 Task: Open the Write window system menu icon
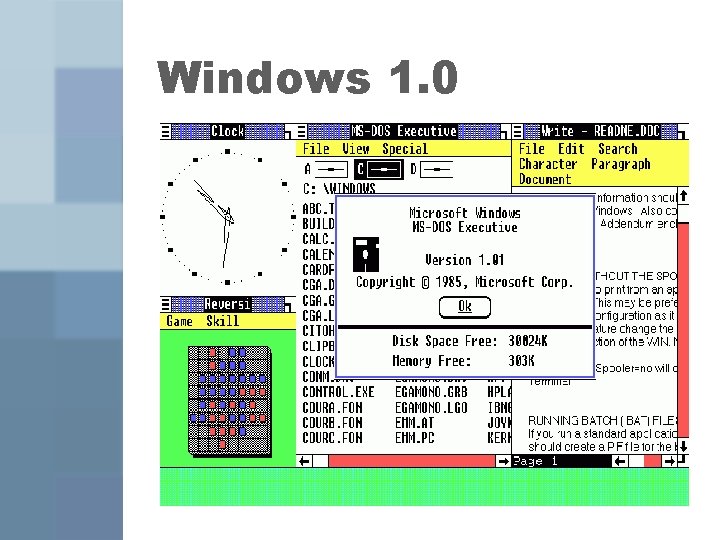(x=518, y=132)
